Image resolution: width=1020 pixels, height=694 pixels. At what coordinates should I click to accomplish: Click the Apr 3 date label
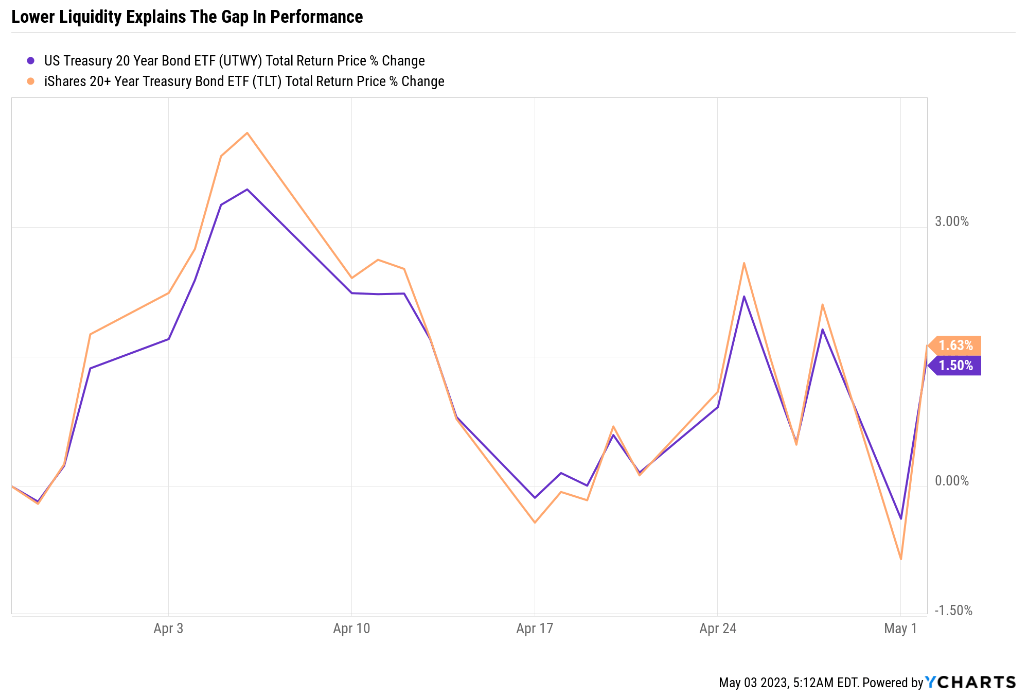point(168,628)
